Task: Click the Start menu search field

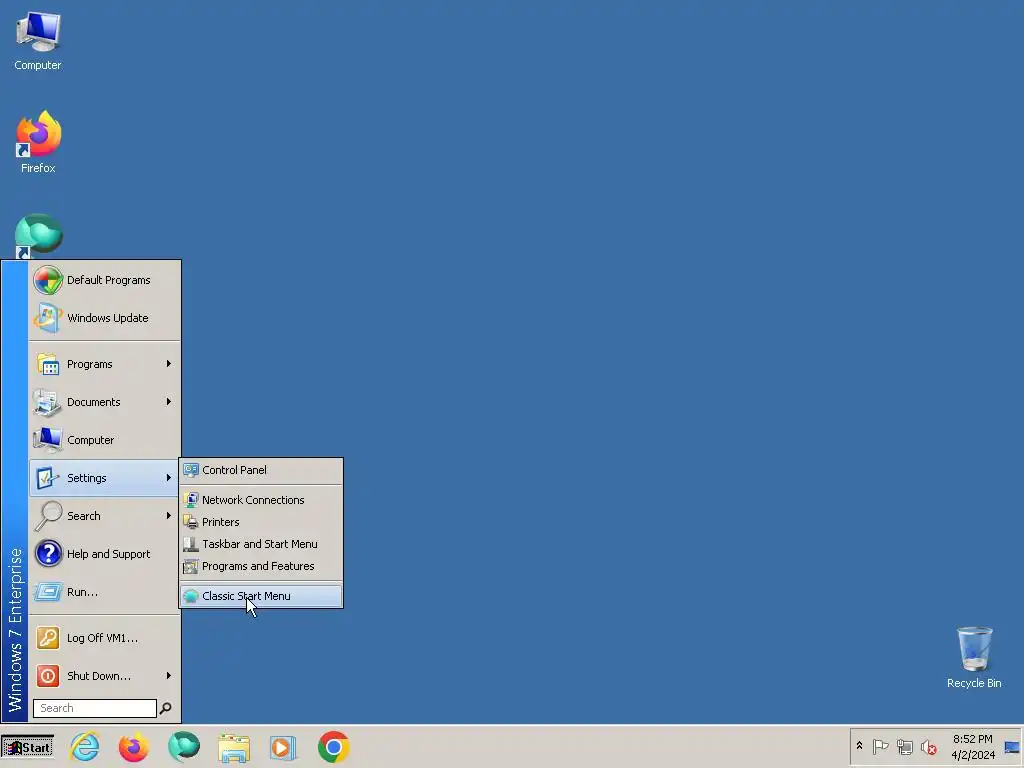Action: [x=95, y=708]
